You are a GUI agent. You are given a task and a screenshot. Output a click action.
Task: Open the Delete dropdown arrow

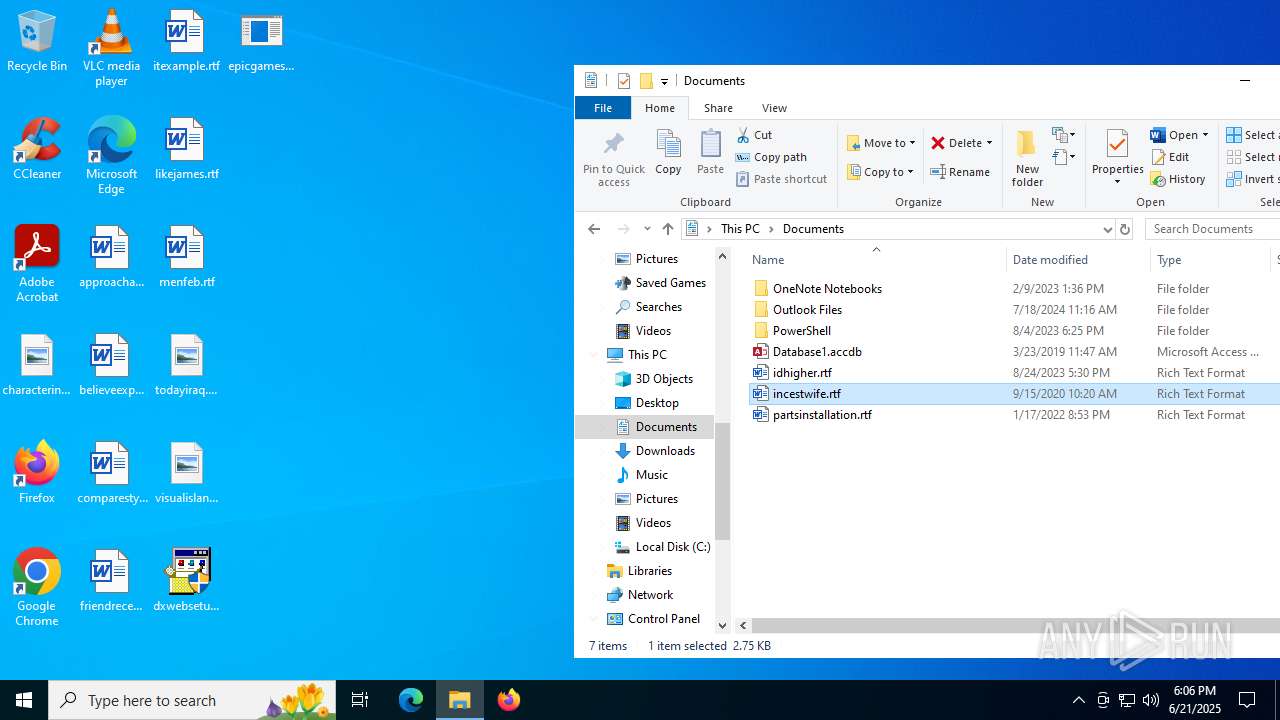point(989,143)
